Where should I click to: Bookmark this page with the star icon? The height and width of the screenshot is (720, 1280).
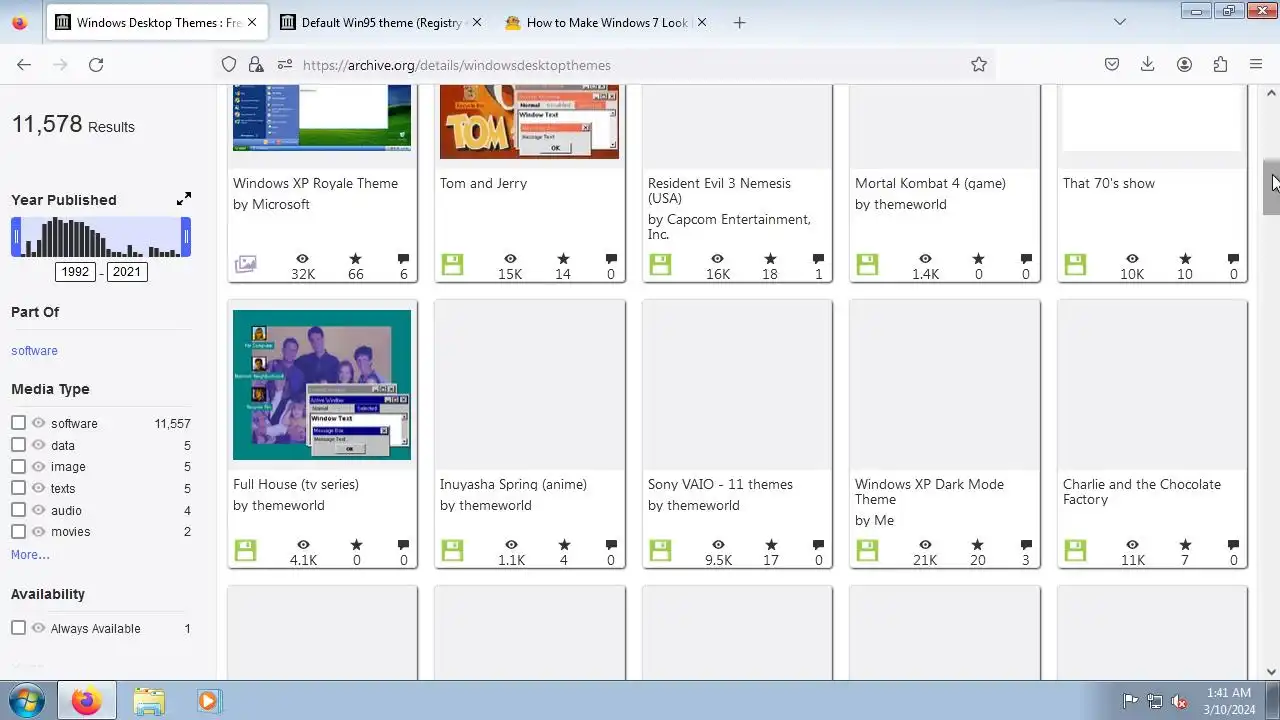(979, 65)
